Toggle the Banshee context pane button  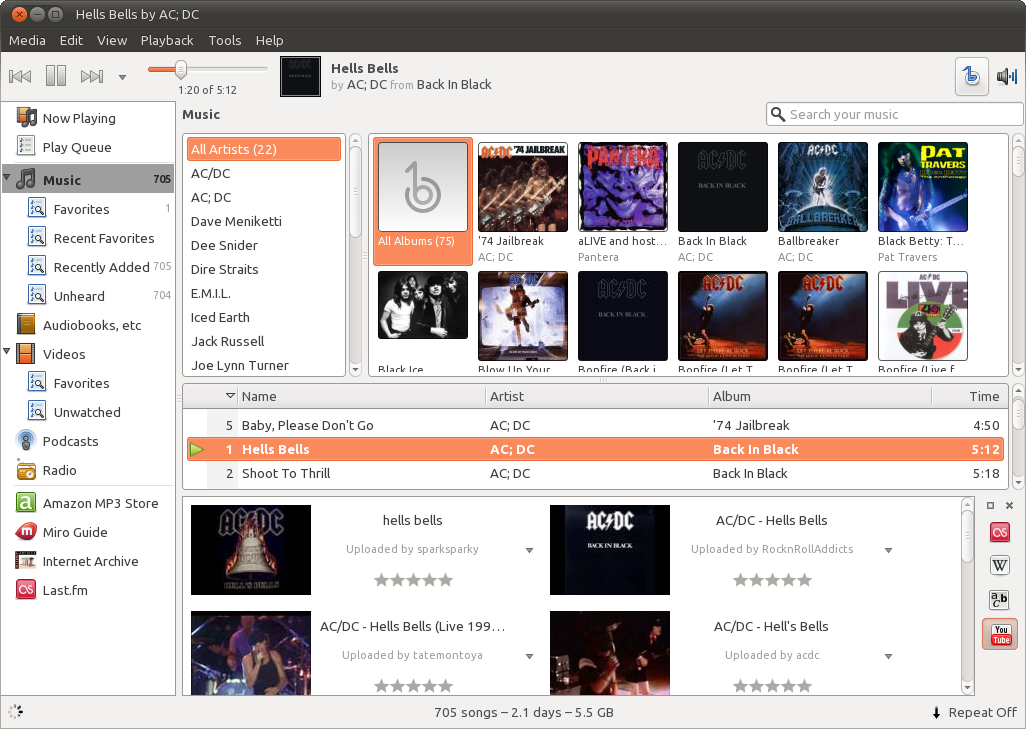pyautogui.click(x=971, y=77)
